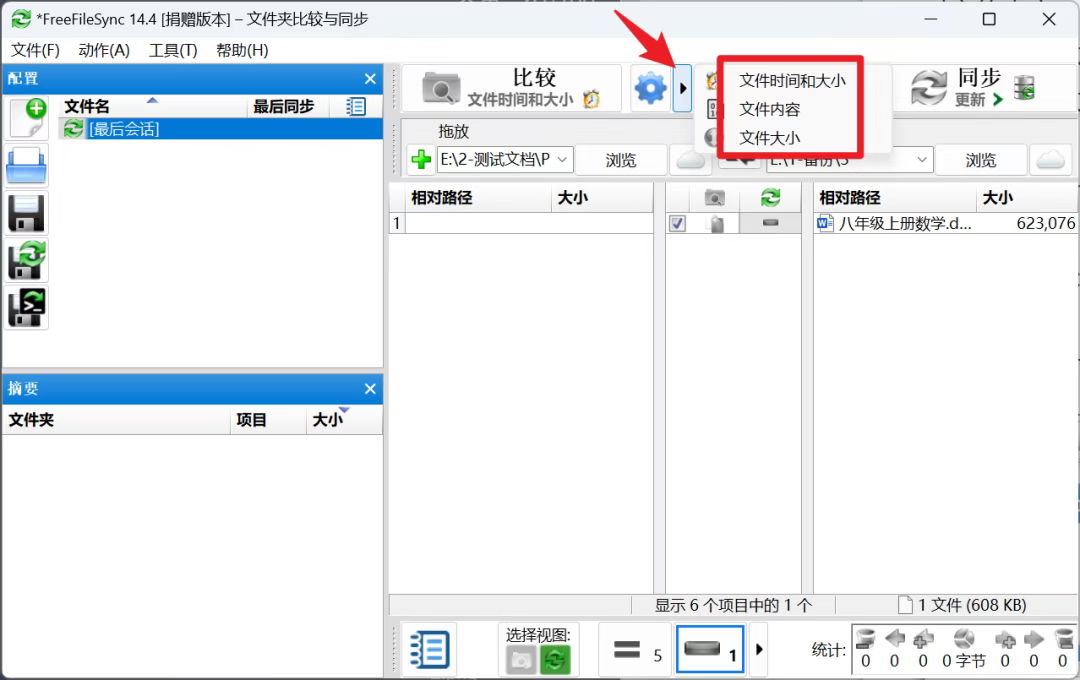Toggle comparison variant dropdown arrow

(682, 88)
